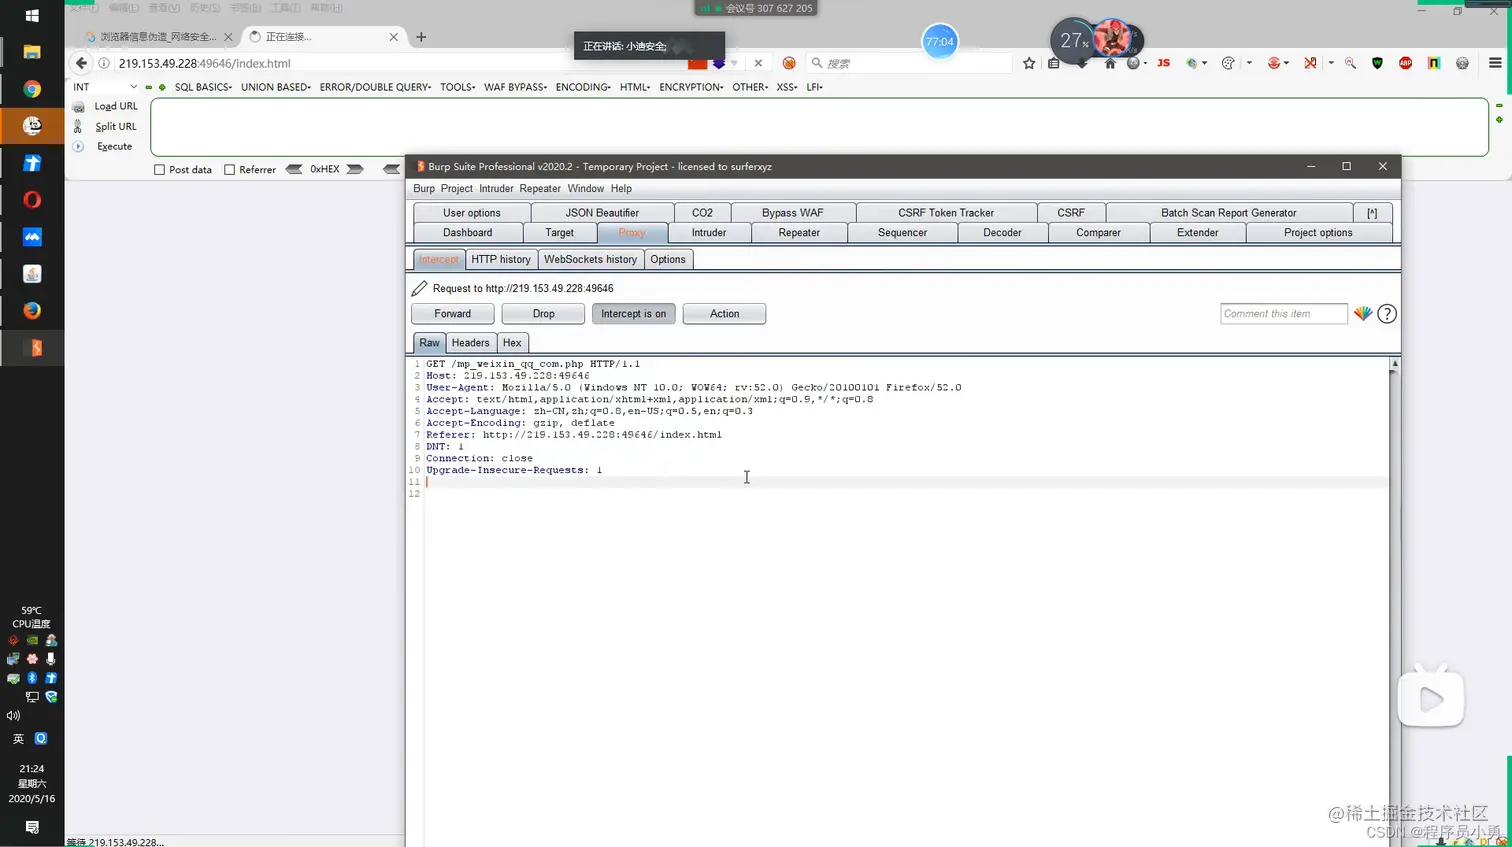
Task: Open the UNION BASED dropdown menu
Action: click(276, 87)
